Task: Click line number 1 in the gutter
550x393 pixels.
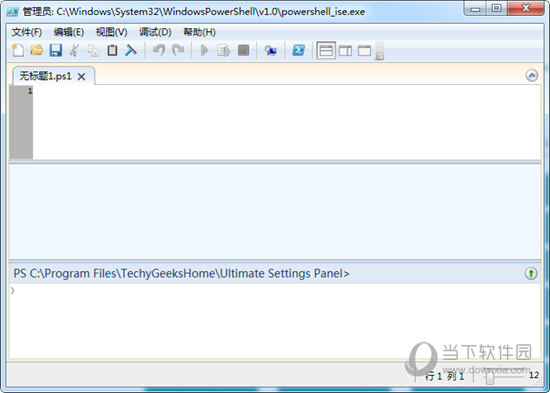Action: [x=30, y=91]
